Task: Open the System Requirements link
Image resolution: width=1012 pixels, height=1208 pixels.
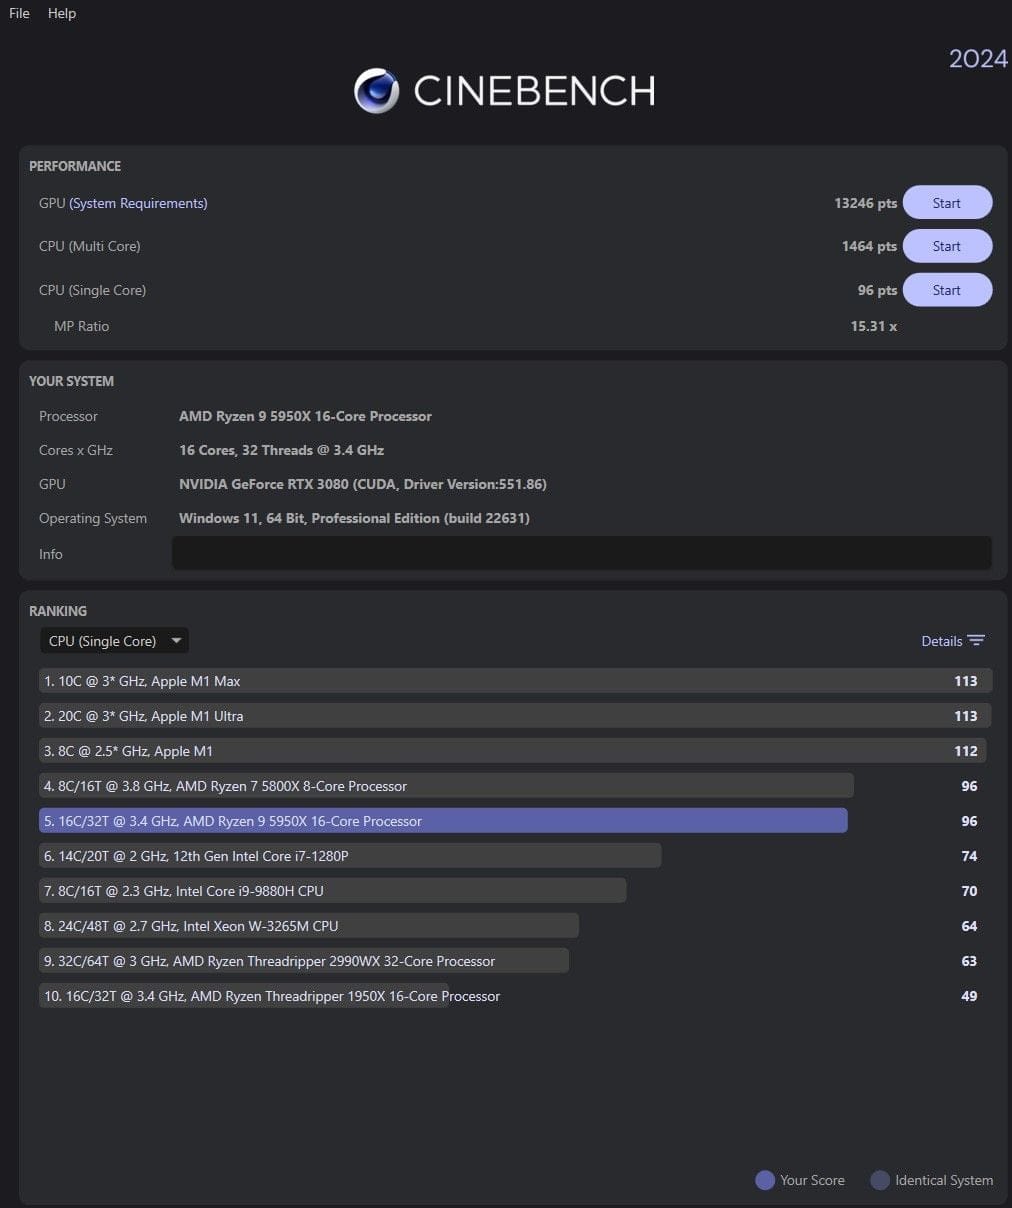Action: click(138, 203)
